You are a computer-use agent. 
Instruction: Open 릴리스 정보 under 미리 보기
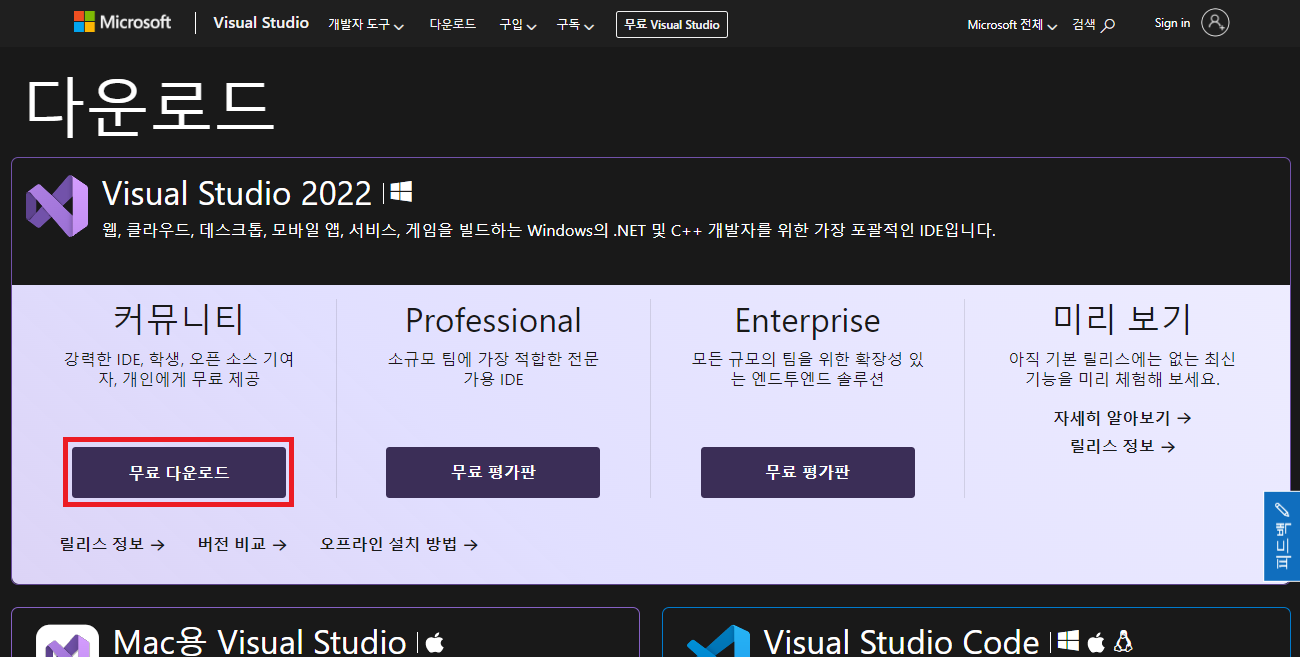coord(1122,446)
